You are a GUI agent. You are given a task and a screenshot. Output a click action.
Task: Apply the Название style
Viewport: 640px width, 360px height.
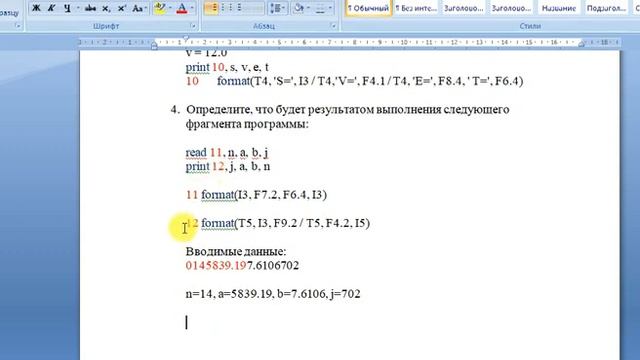(x=558, y=8)
